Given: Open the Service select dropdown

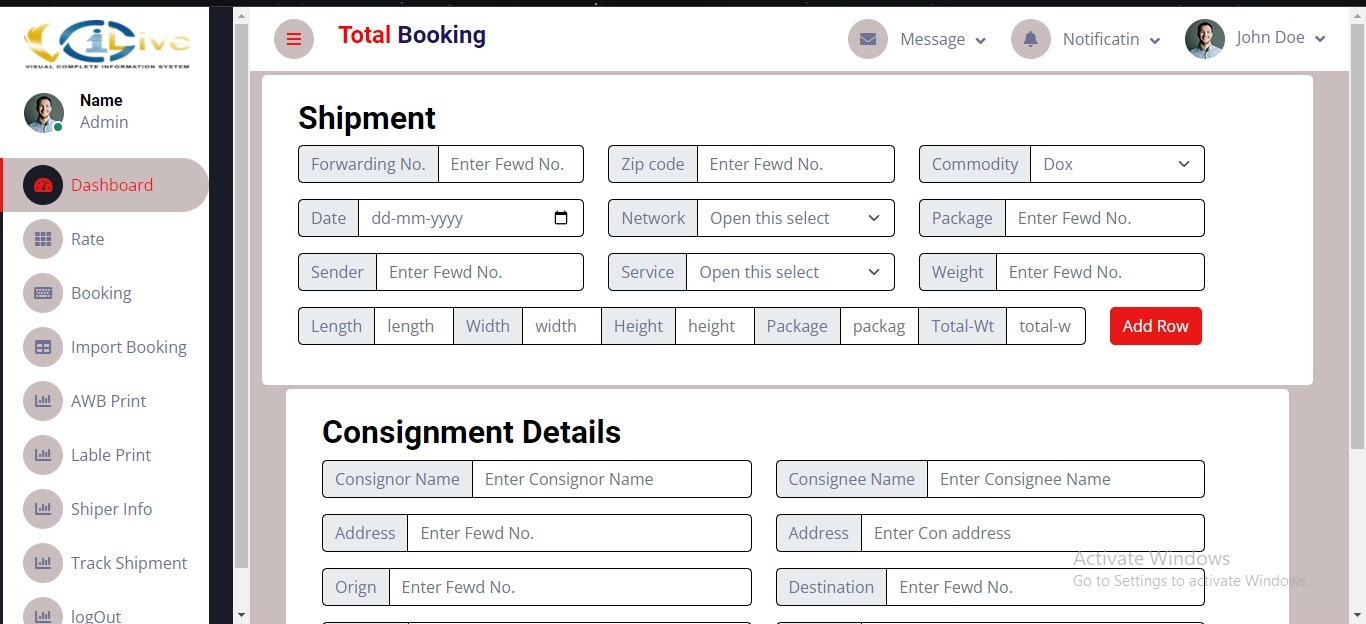Looking at the screenshot, I should tap(790, 272).
